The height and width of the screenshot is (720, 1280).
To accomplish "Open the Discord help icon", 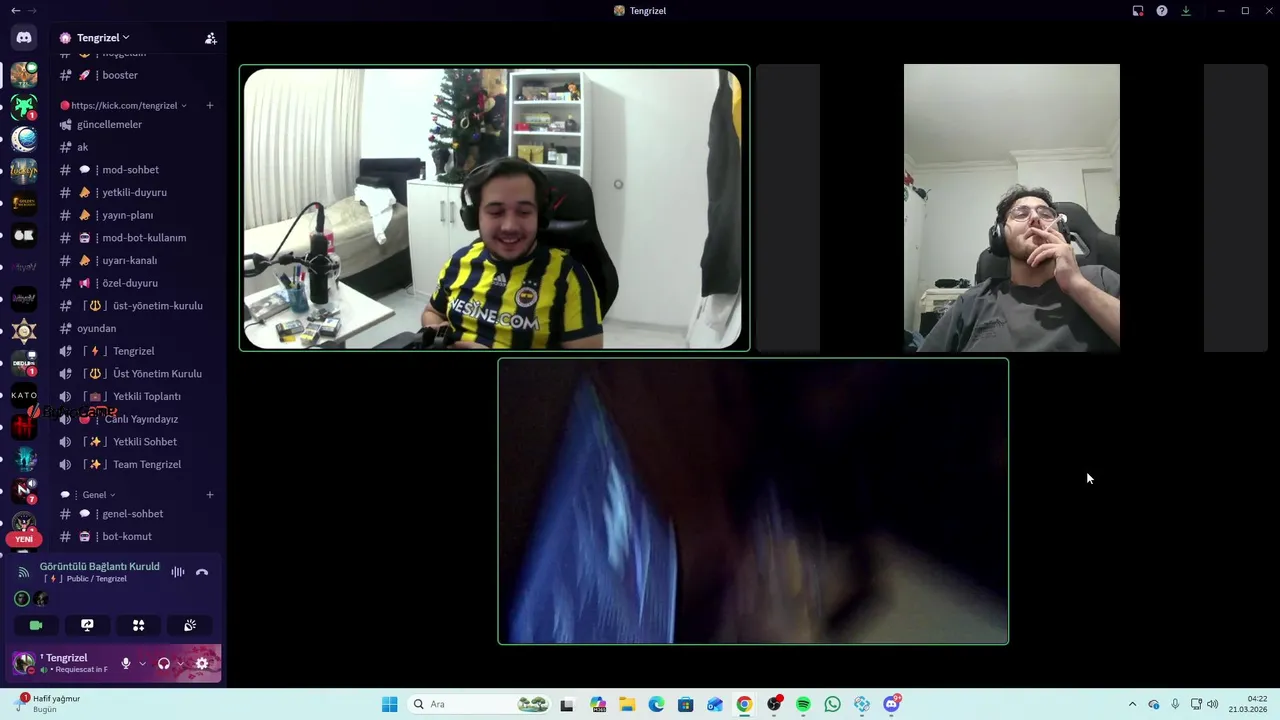I will pyautogui.click(x=1162, y=11).
